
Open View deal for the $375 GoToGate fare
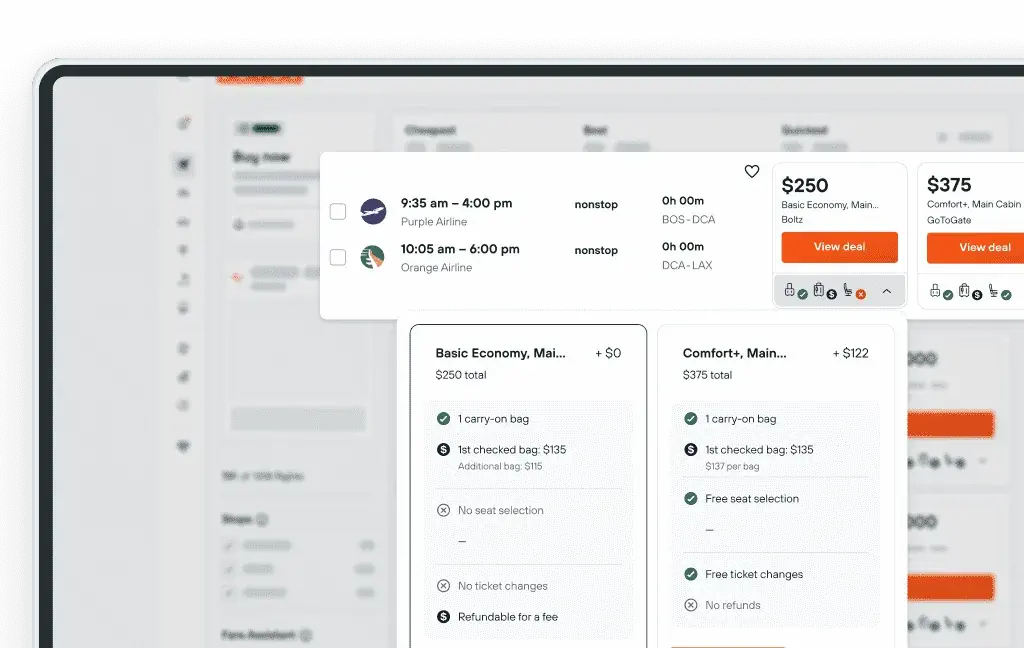pos(976,248)
